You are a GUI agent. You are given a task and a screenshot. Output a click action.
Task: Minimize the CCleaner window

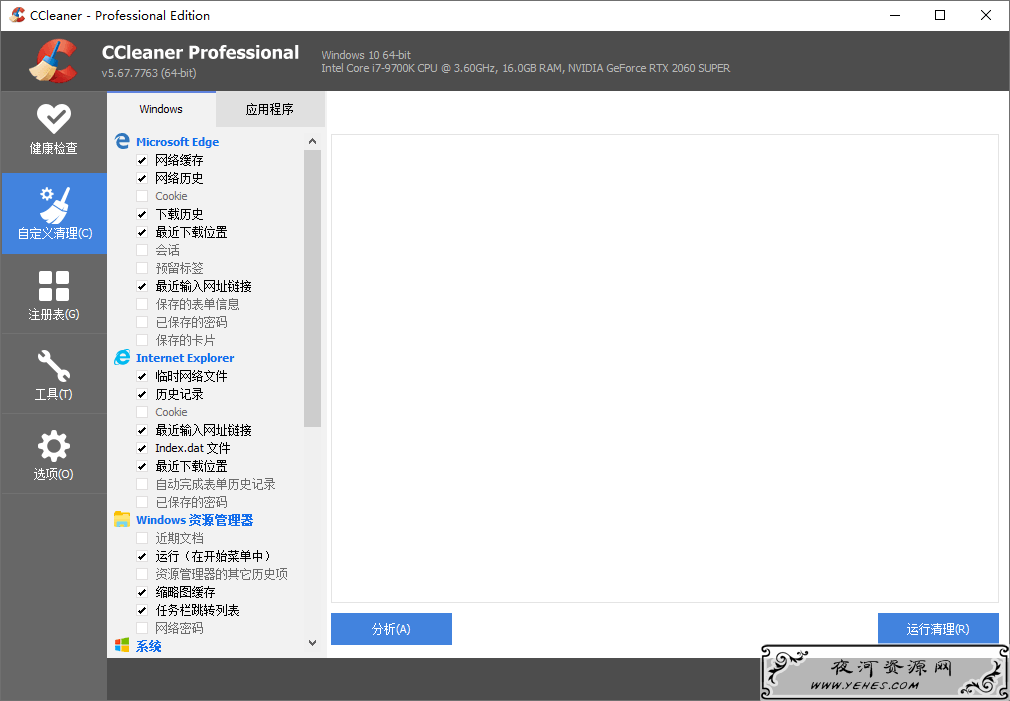[895, 15]
